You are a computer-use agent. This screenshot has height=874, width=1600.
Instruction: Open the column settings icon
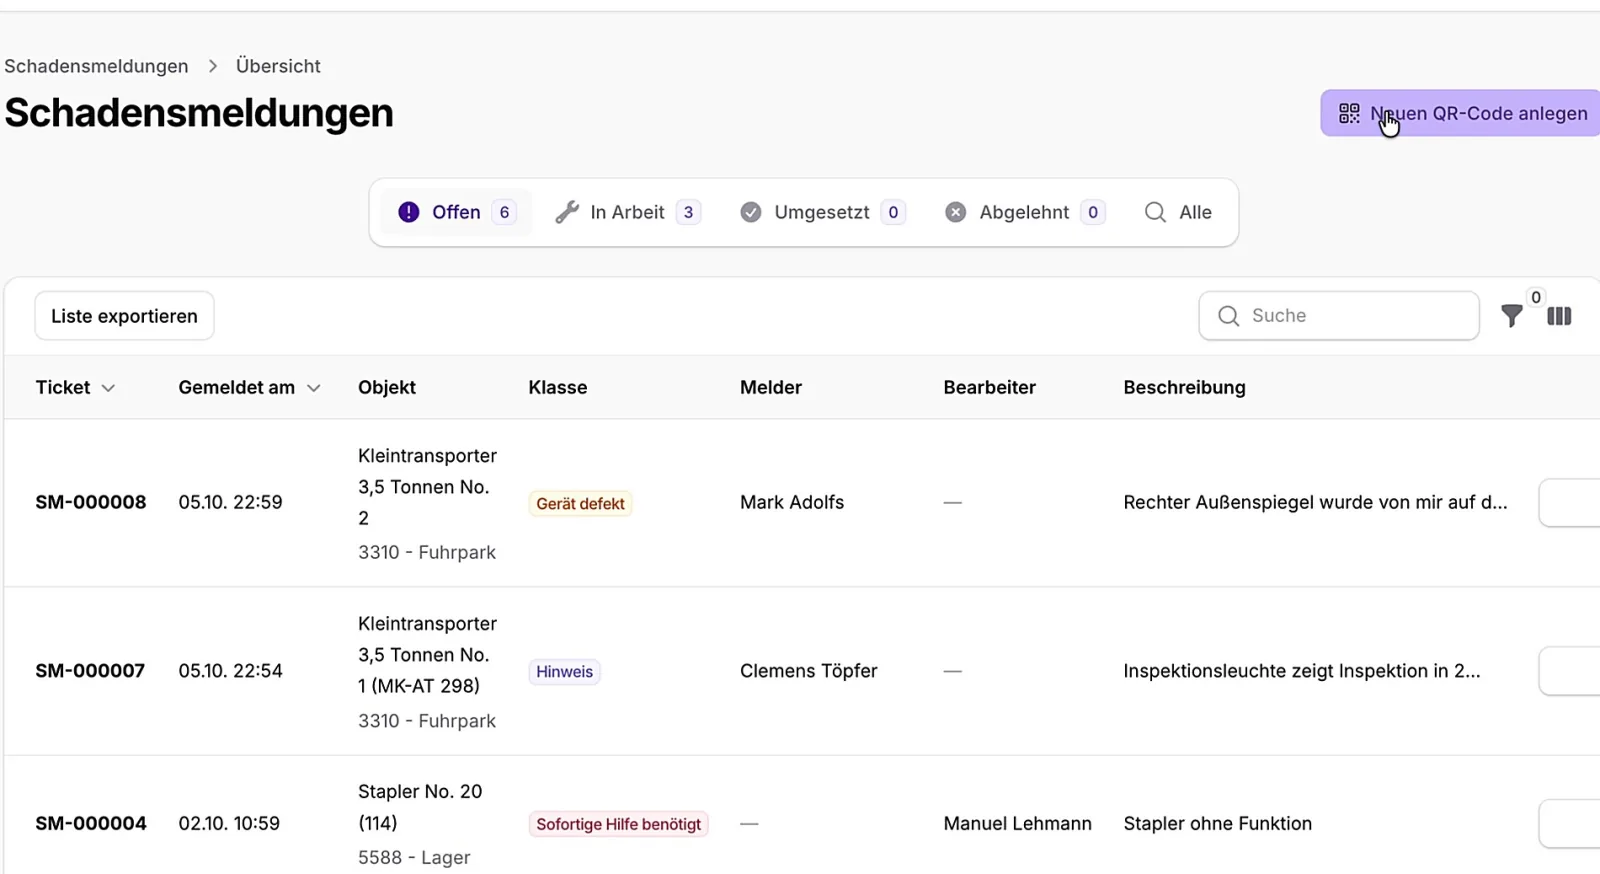coord(1559,316)
